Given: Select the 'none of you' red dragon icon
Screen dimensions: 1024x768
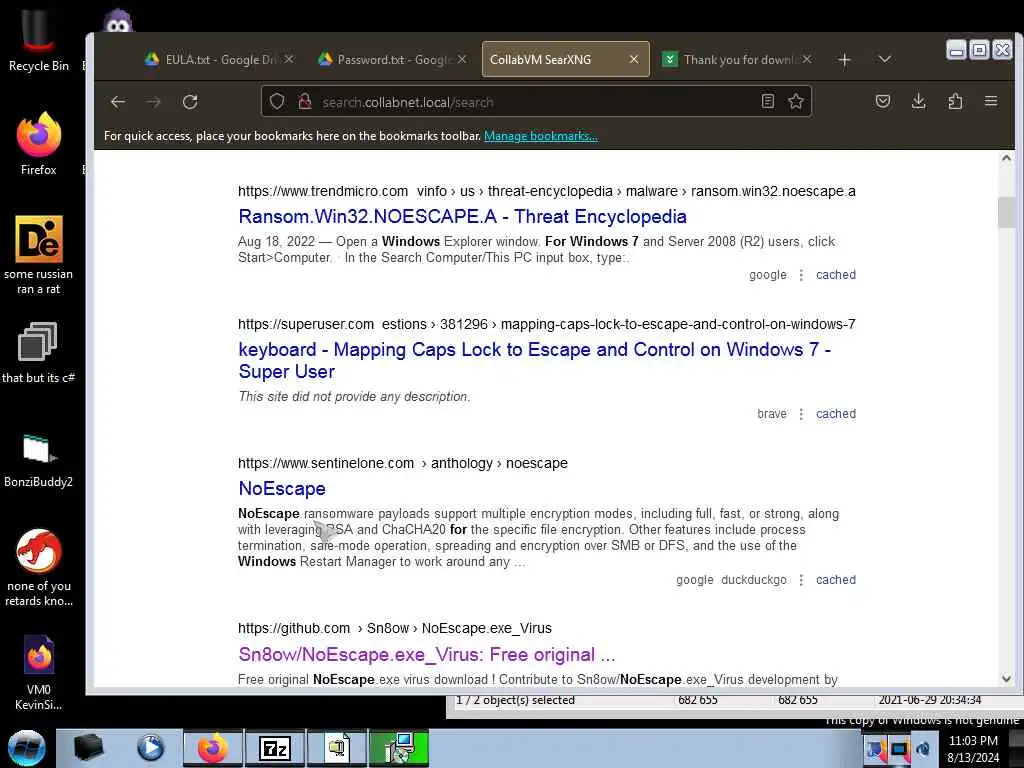Looking at the screenshot, I should (39, 567).
